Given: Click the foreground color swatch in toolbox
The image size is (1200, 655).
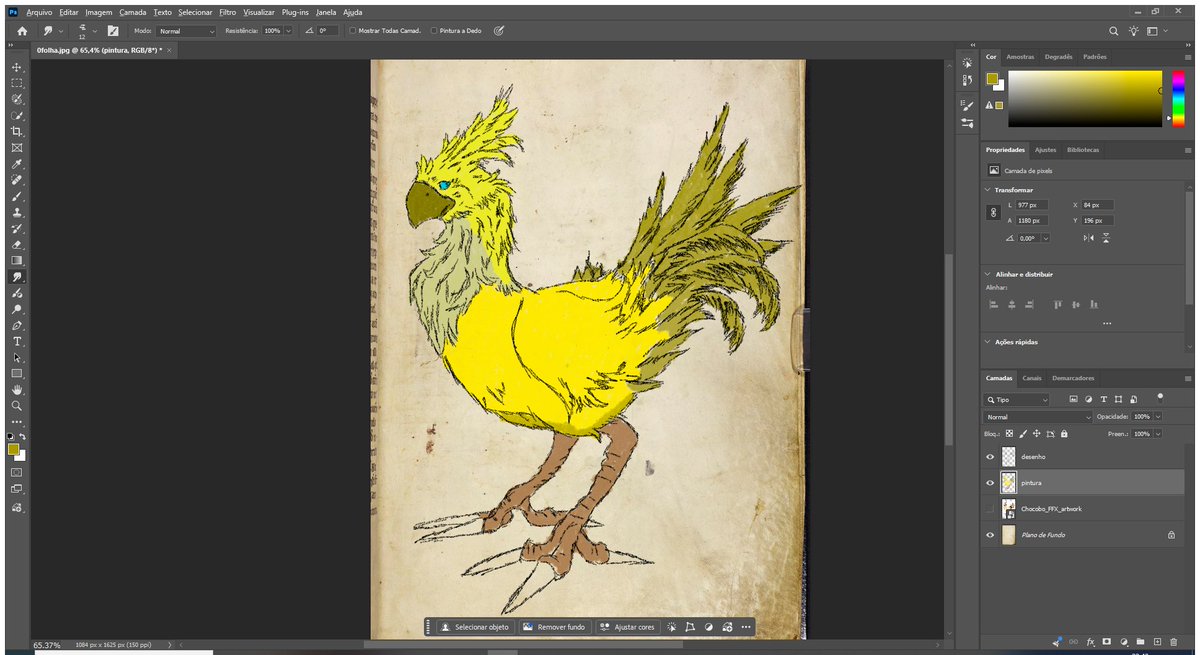Looking at the screenshot, I should pos(14,449).
